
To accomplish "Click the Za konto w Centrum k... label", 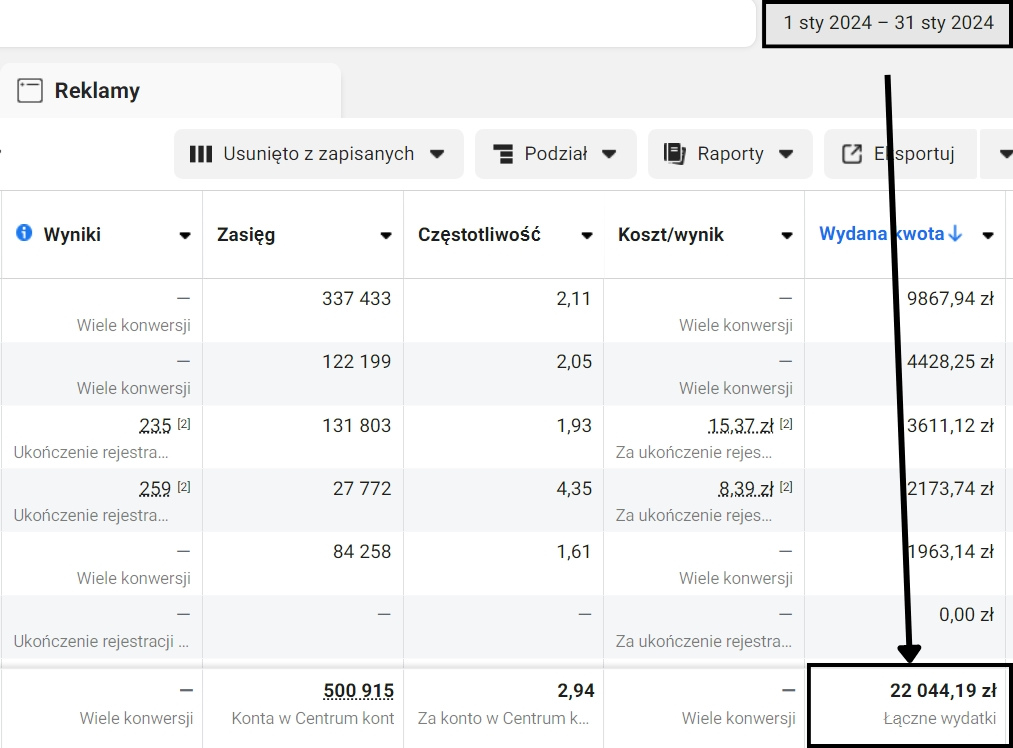I will tap(503, 718).
